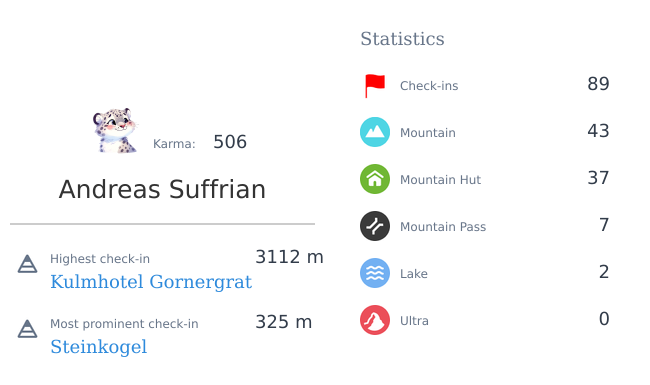Click the Statistics heading

coord(402,39)
